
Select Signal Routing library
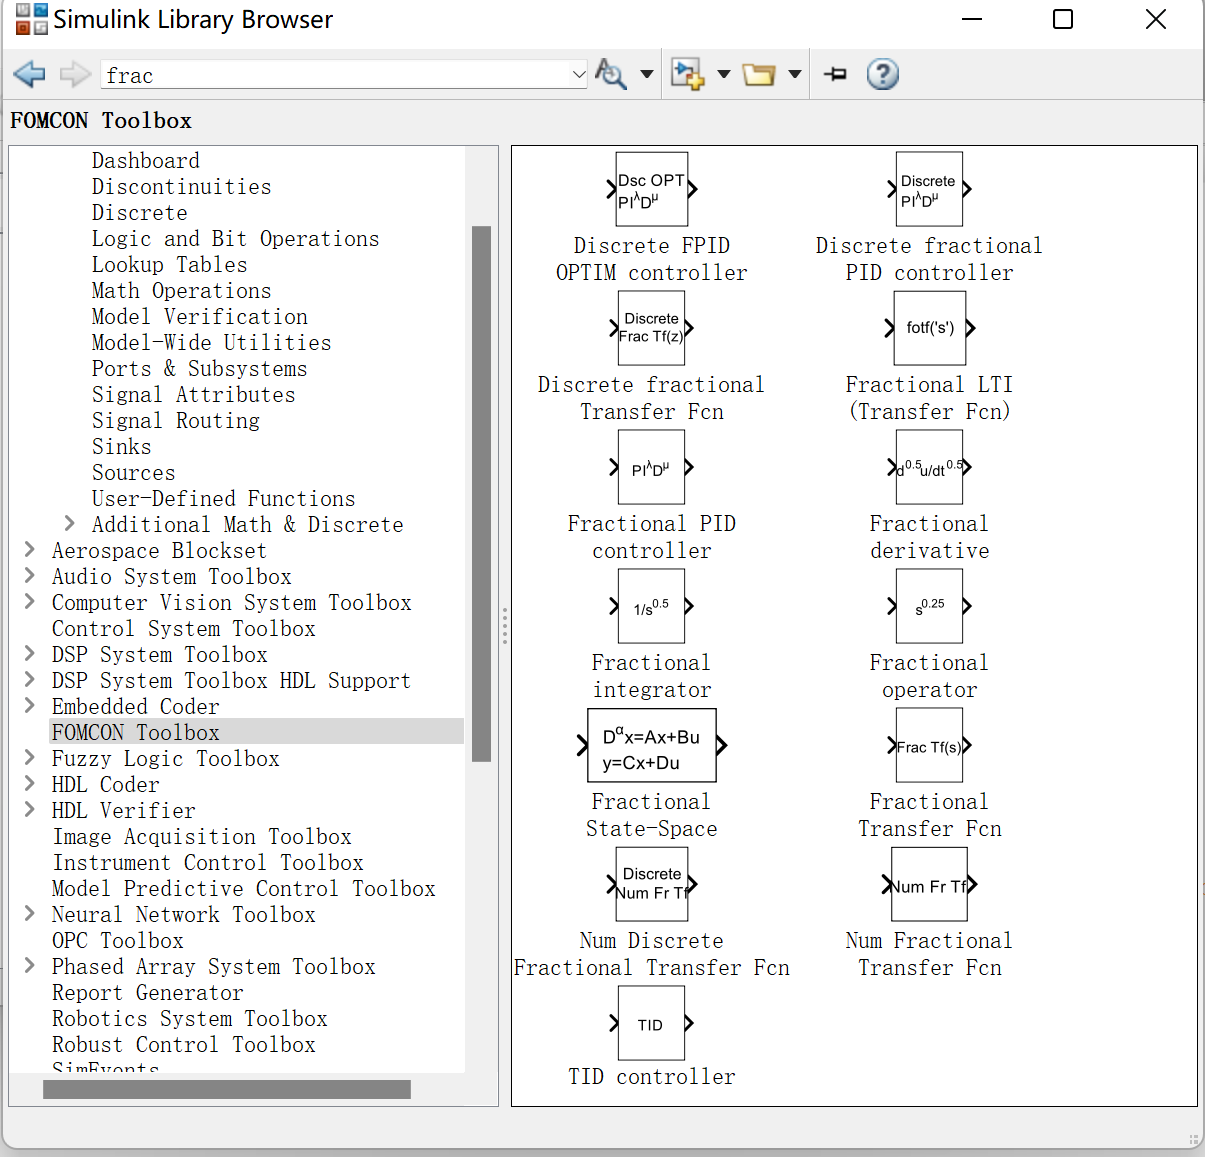pos(176,421)
